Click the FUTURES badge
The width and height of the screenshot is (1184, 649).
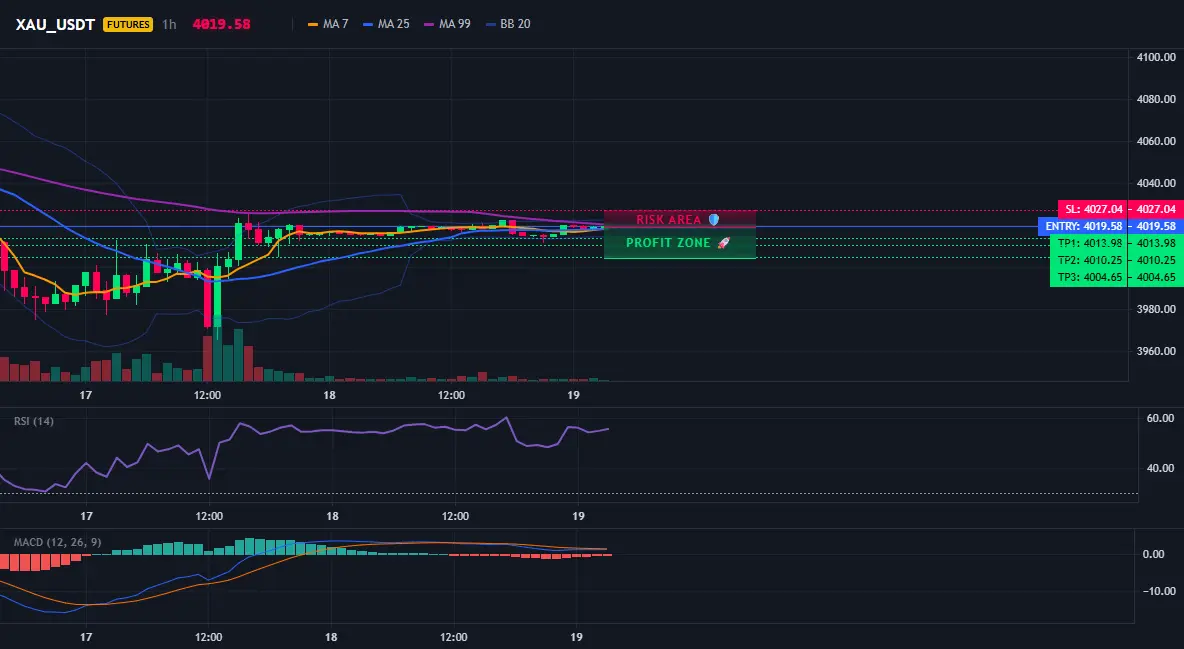pyautogui.click(x=128, y=24)
